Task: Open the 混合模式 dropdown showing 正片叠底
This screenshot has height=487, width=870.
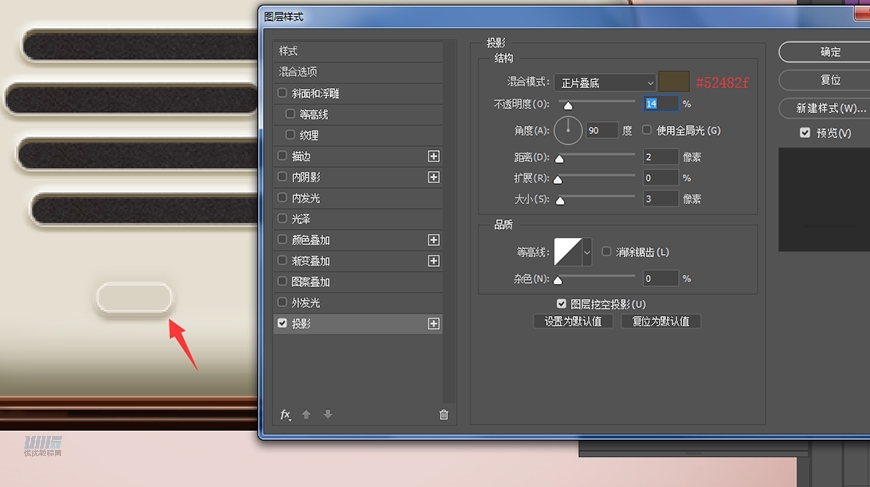Action: [605, 83]
